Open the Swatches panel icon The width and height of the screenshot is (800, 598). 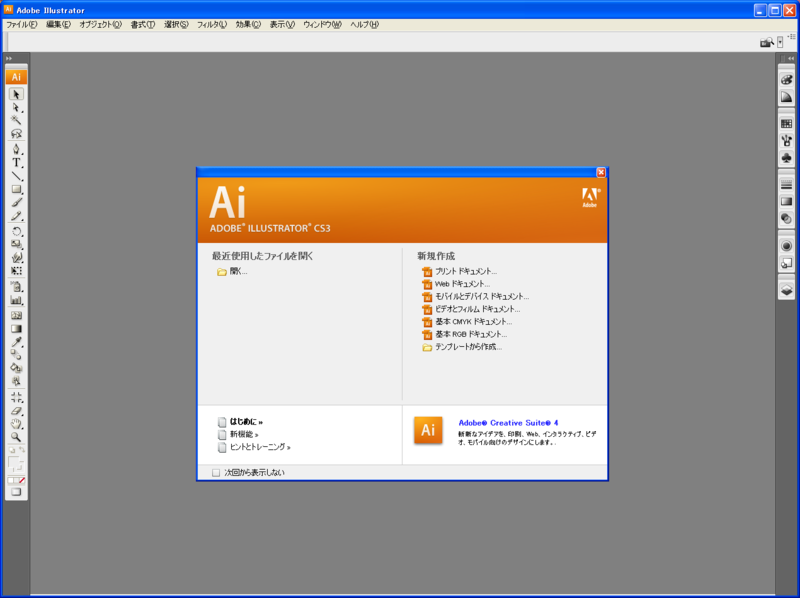point(786,123)
